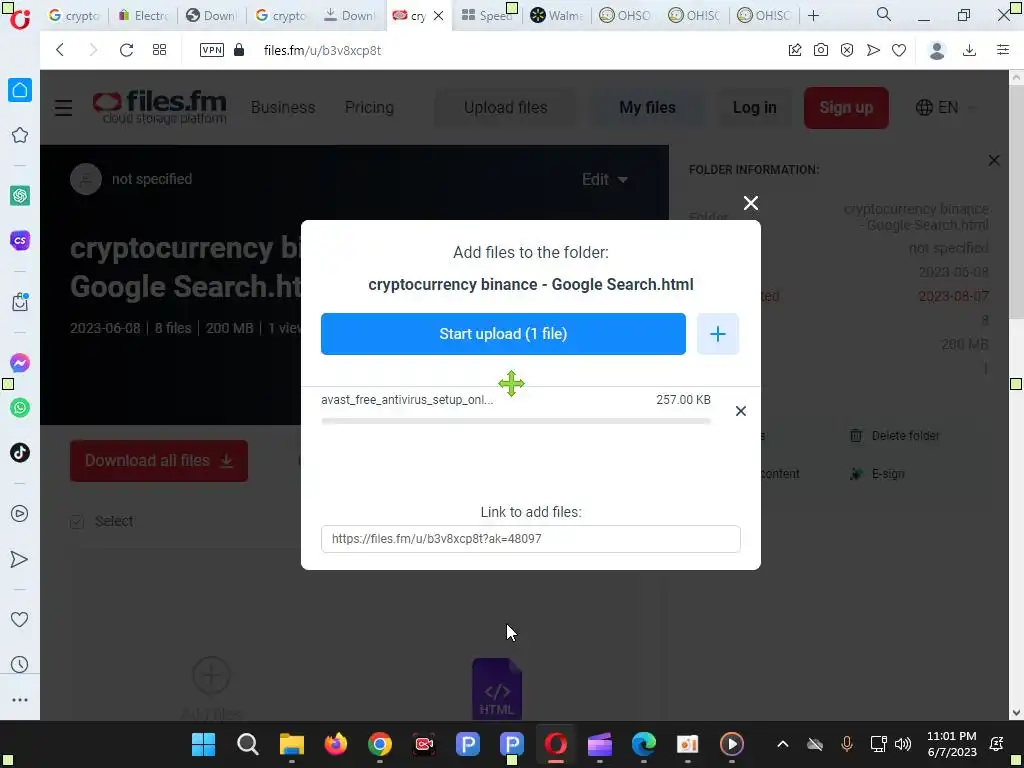
Task: Open the HTML file thumbnail
Action: coord(497,688)
